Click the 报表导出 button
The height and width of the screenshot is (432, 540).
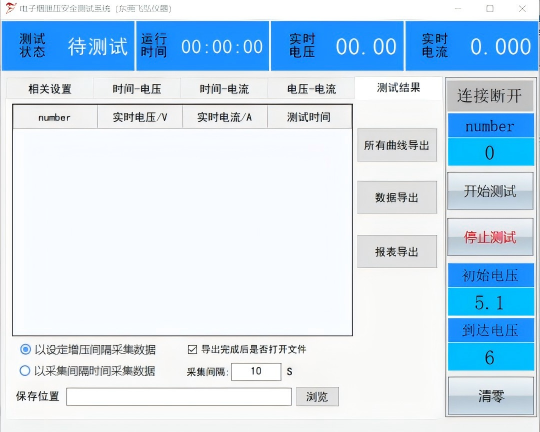click(397, 251)
